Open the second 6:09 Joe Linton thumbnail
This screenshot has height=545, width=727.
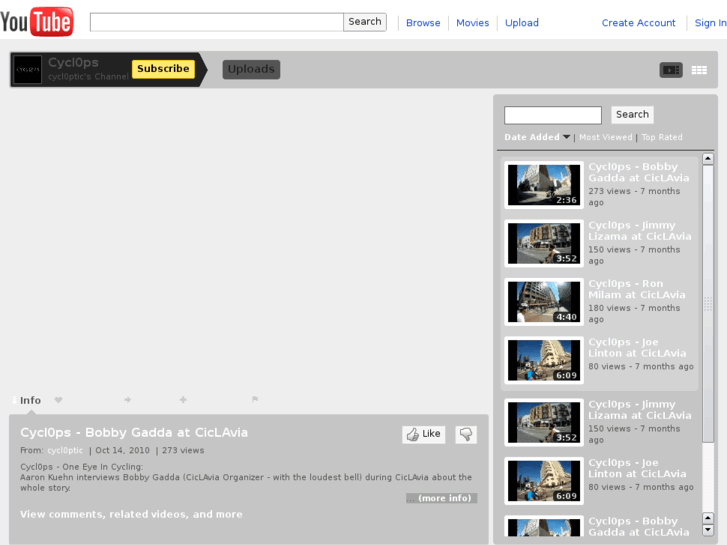coord(544,481)
